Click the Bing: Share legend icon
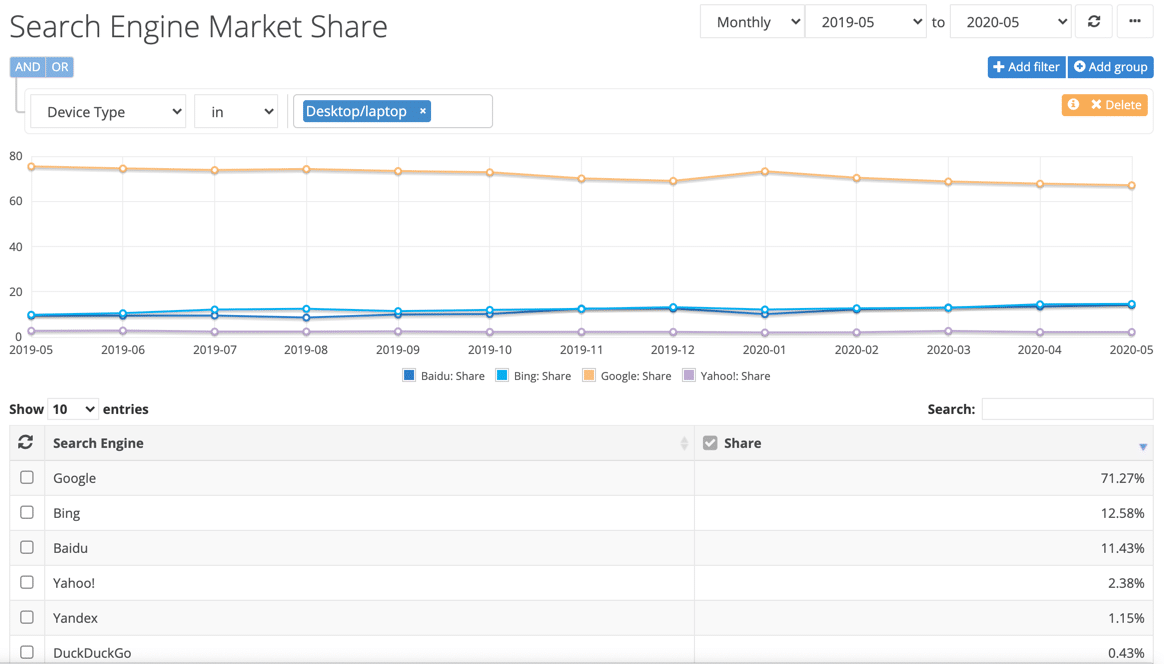Screen dimensions: 1164x664 coord(501,375)
